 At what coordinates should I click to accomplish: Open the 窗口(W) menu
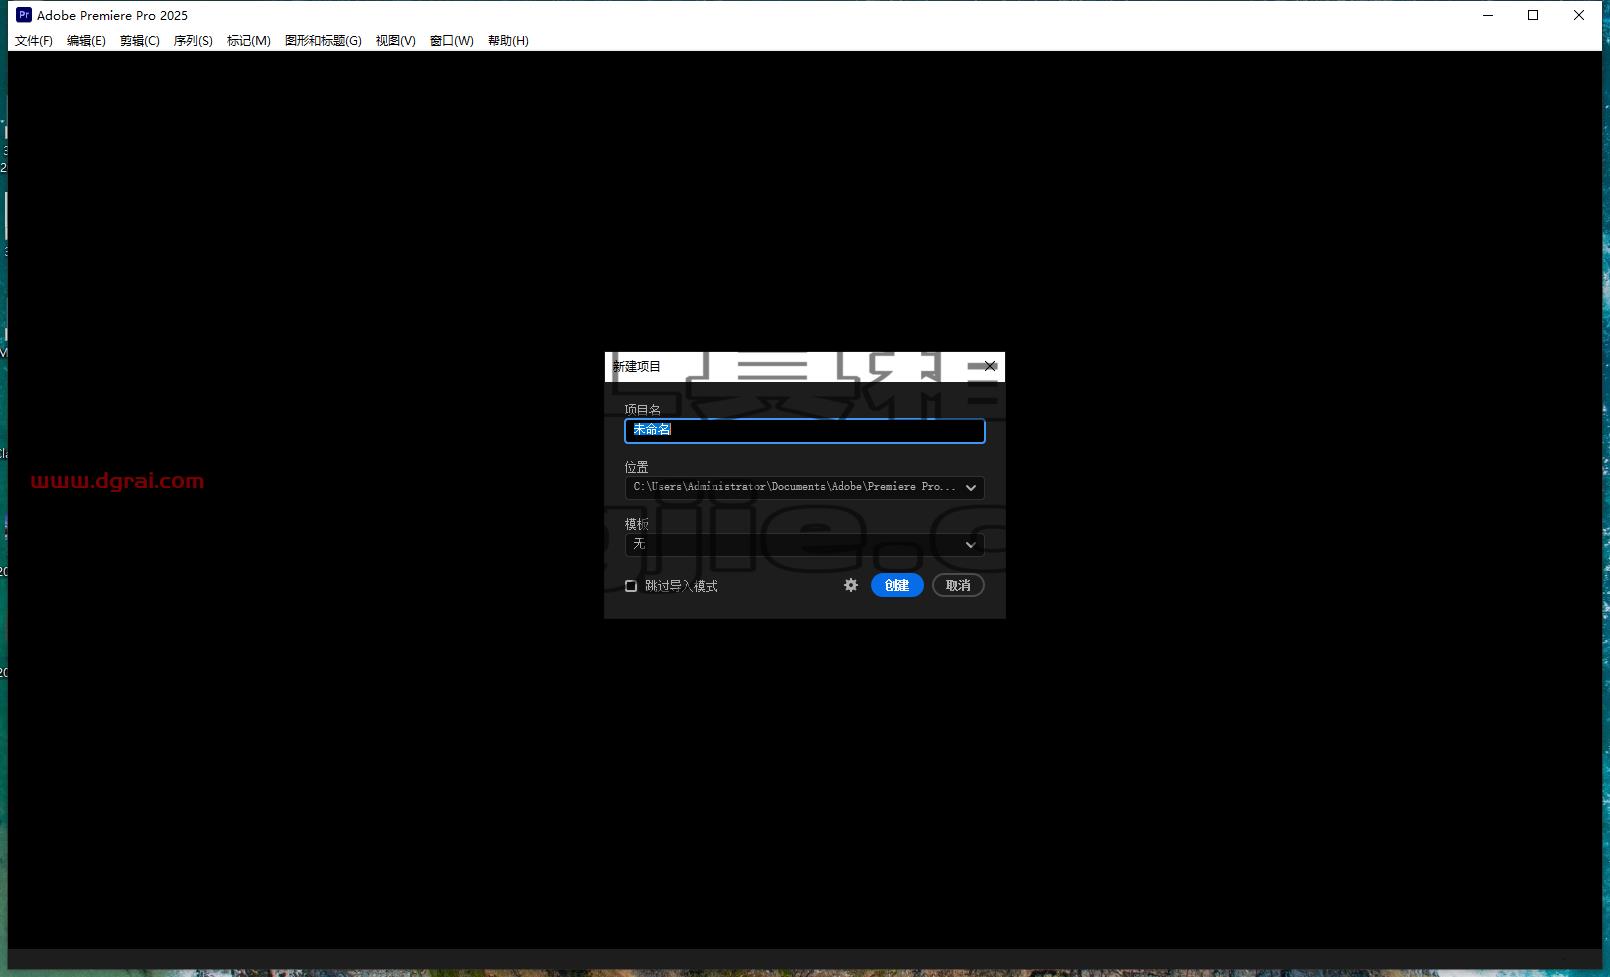tap(451, 41)
